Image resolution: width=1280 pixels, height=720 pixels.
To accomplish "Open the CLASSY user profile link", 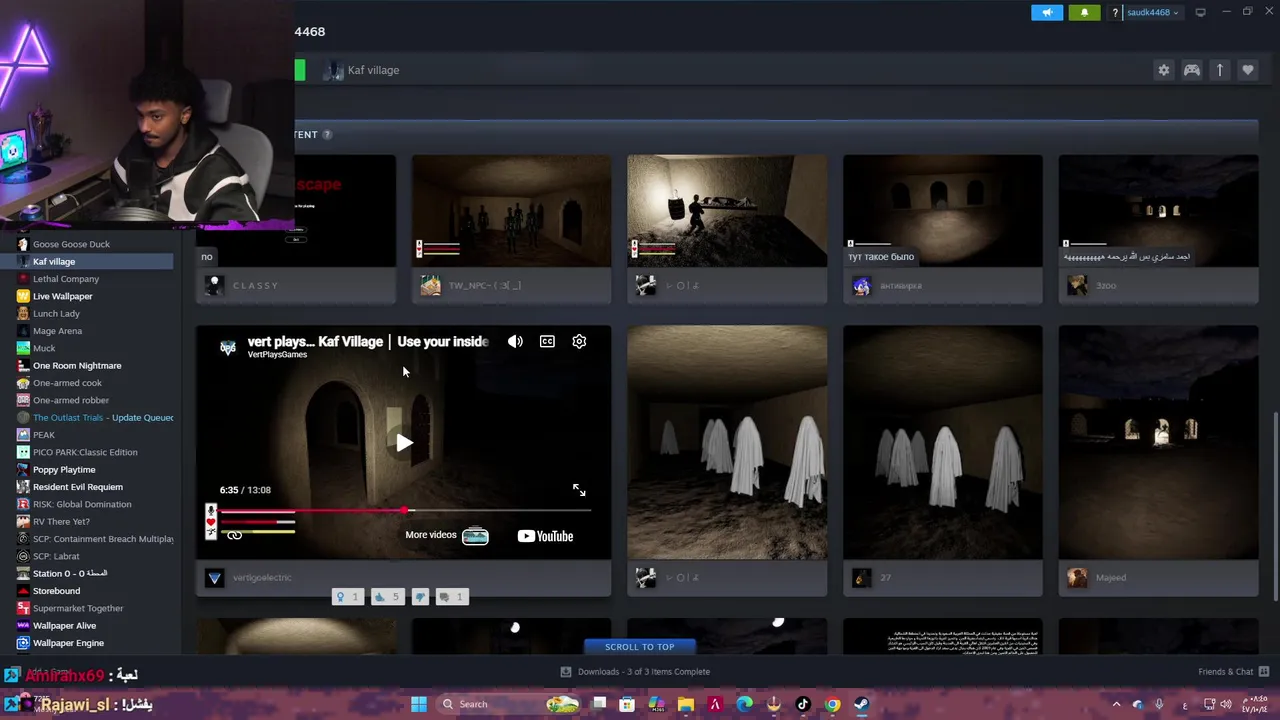I will pos(255,286).
